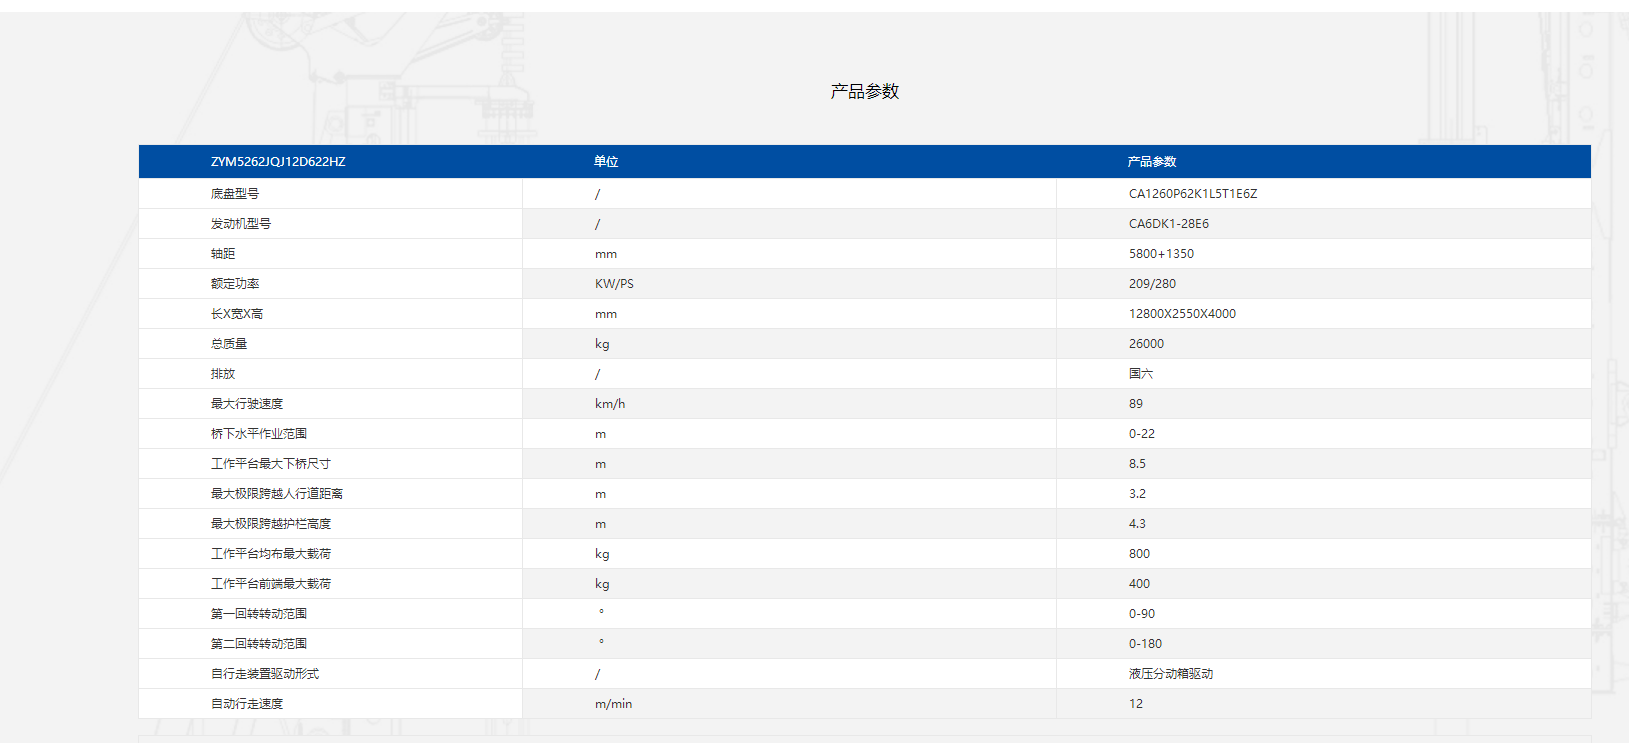1629x743 pixels.
Task: Click the m/min unit cell
Action: point(614,704)
